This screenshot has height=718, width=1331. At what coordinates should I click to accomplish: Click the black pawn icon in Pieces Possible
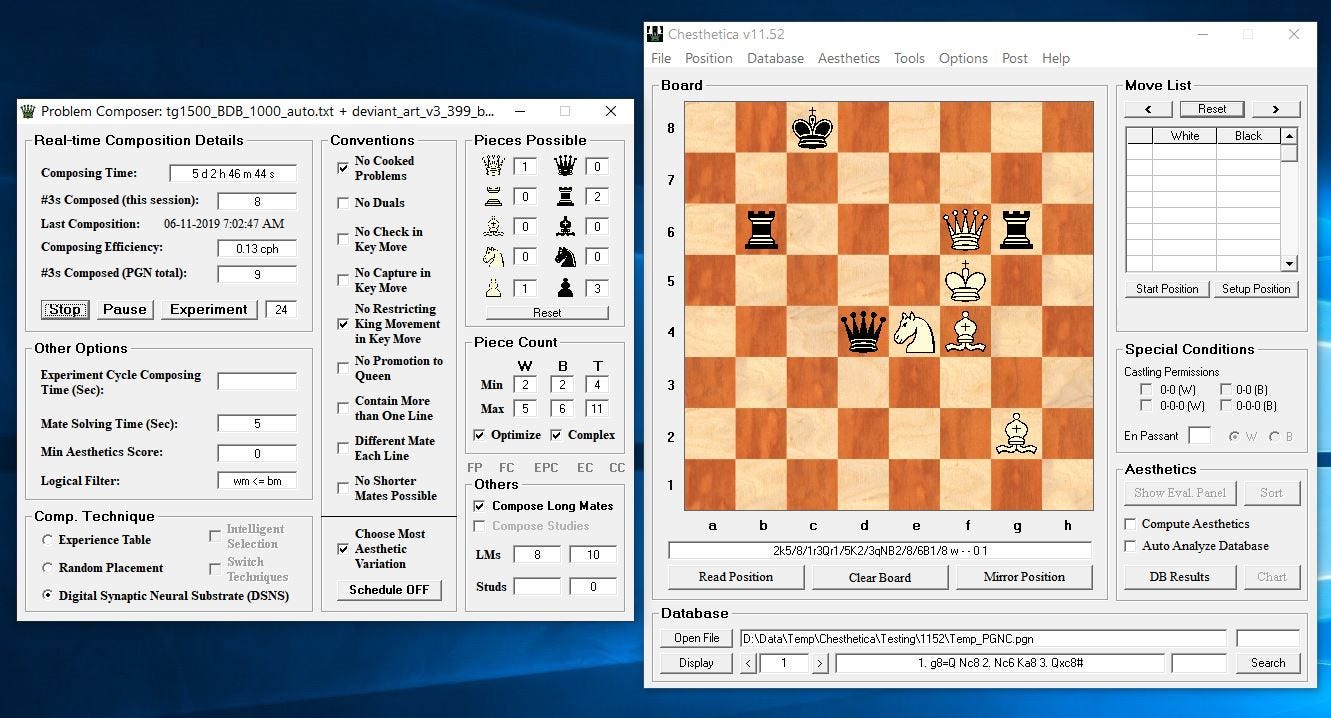(x=565, y=288)
